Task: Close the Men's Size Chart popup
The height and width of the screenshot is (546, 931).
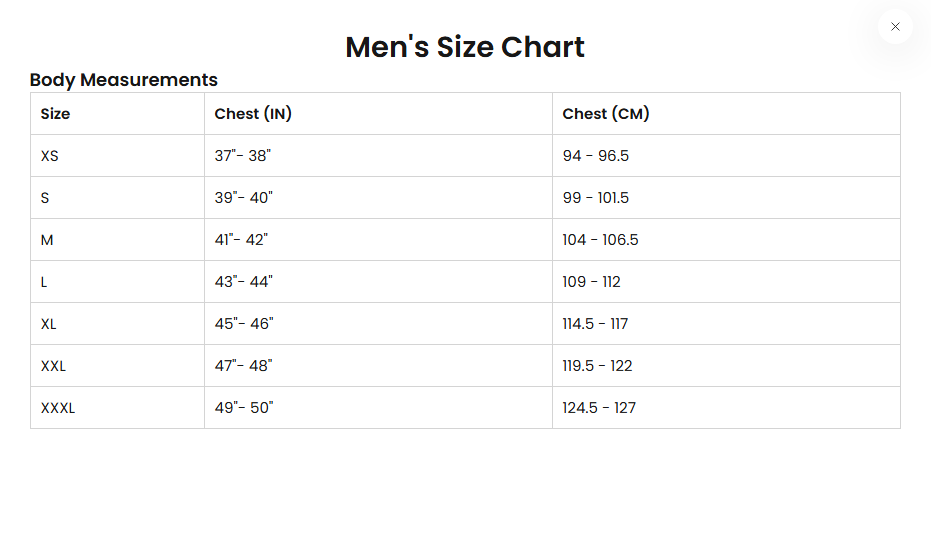Action: pos(895,27)
